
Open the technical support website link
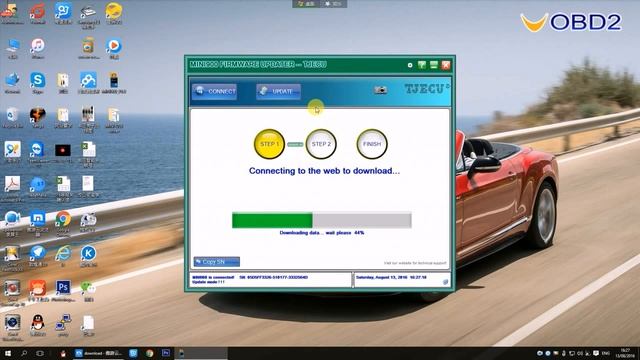pyautogui.click(x=415, y=263)
